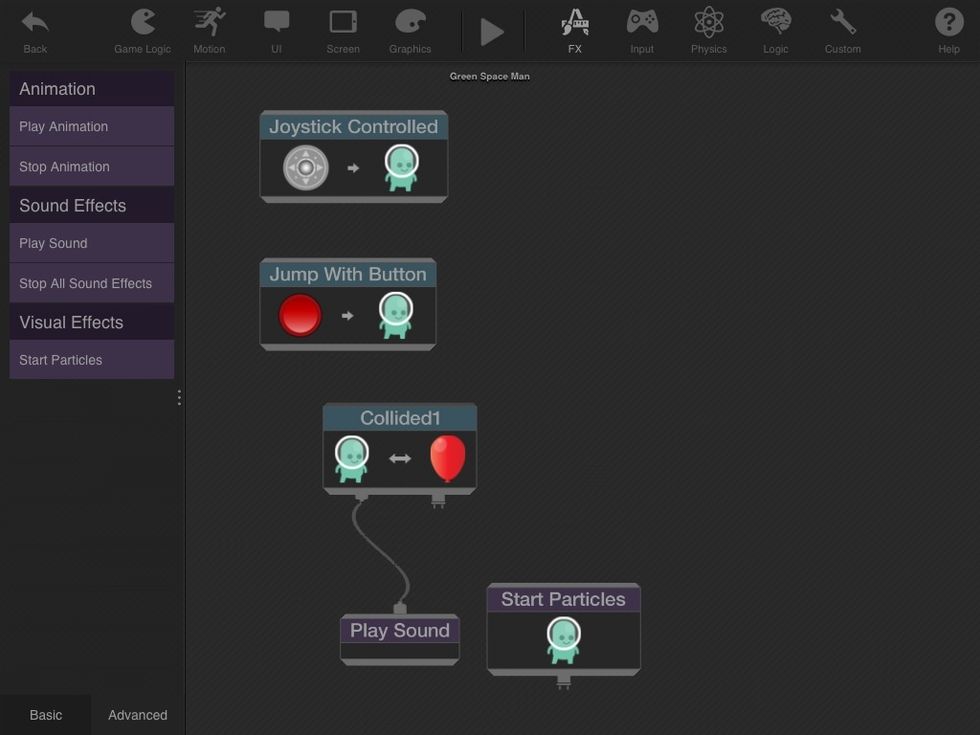Switch to the Basic tab
The height and width of the screenshot is (735, 980).
(x=45, y=715)
